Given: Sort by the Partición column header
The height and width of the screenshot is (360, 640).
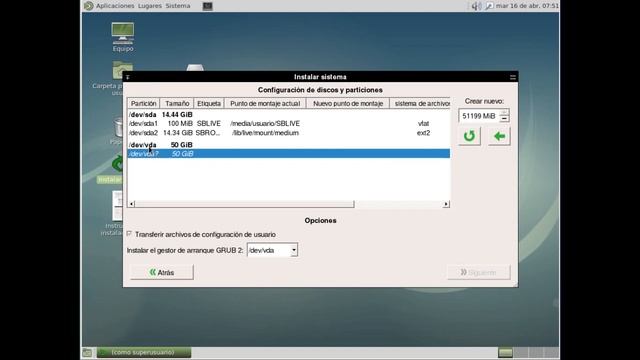Looking at the screenshot, I should (x=143, y=104).
